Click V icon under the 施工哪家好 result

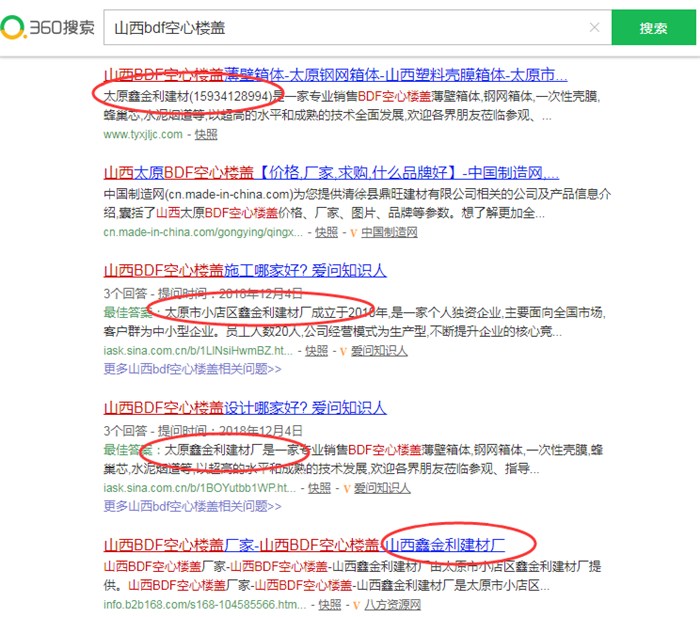click(343, 351)
